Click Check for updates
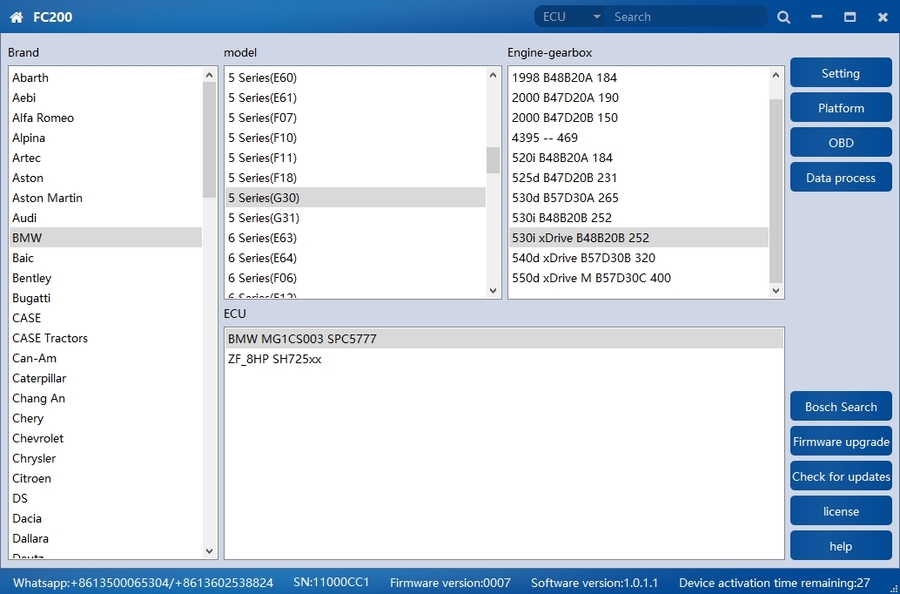Image resolution: width=900 pixels, height=594 pixels. pos(840,477)
